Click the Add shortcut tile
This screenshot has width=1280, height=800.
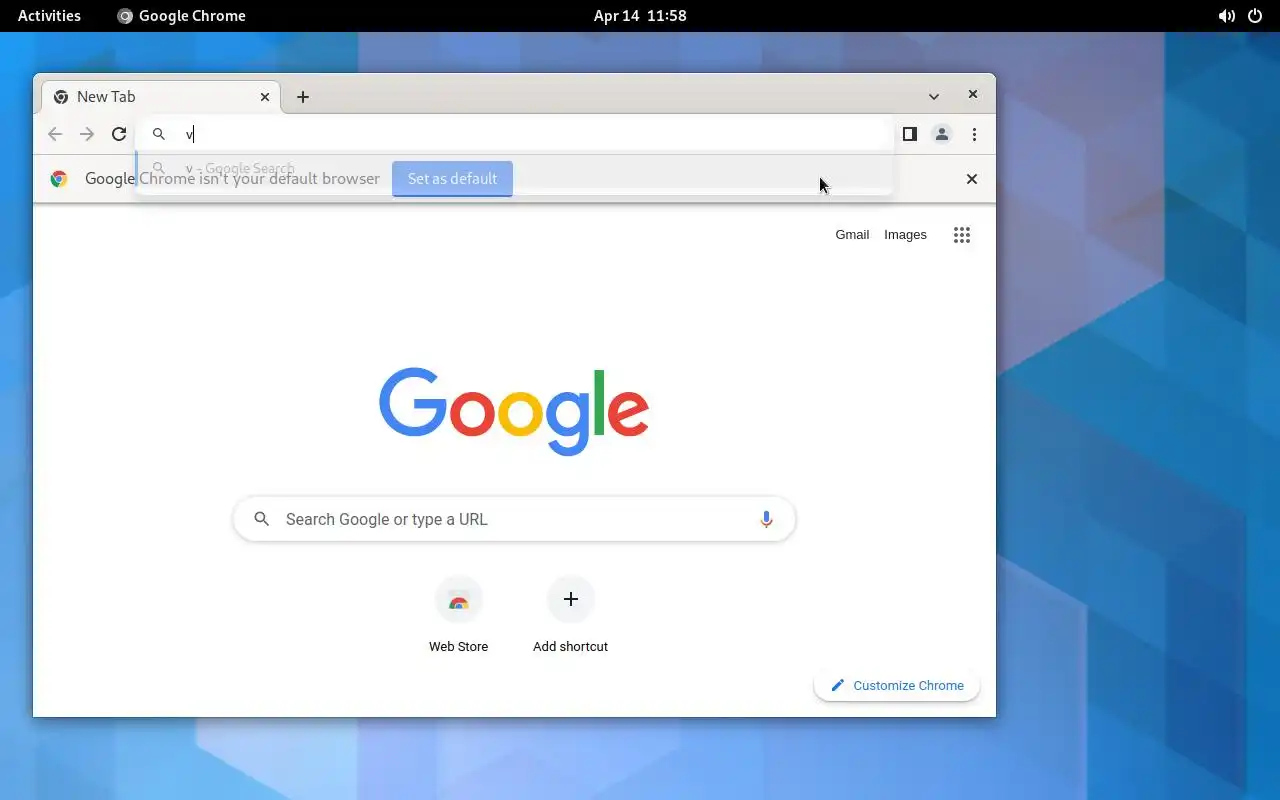pos(570,616)
